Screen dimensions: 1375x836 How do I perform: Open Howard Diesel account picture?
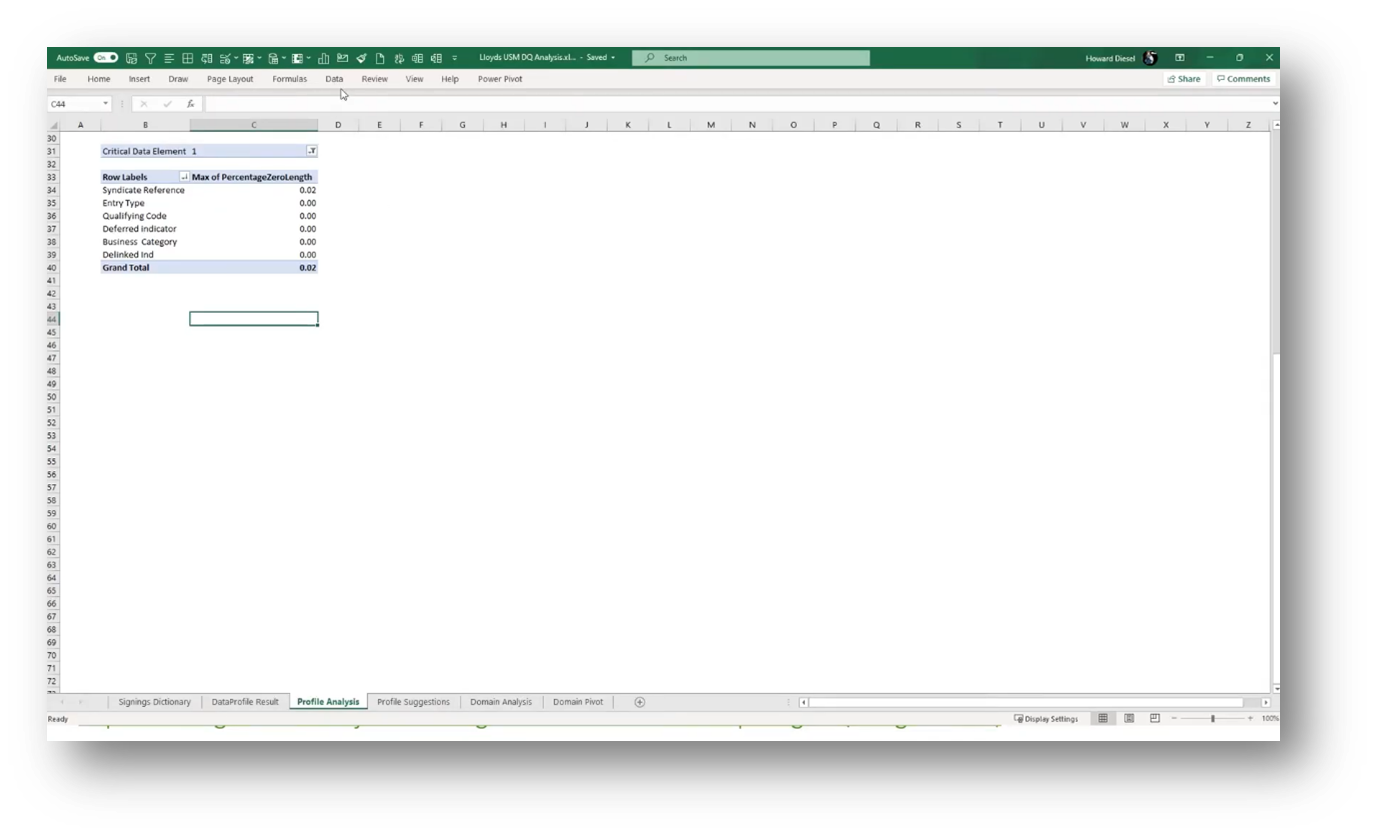(1150, 58)
